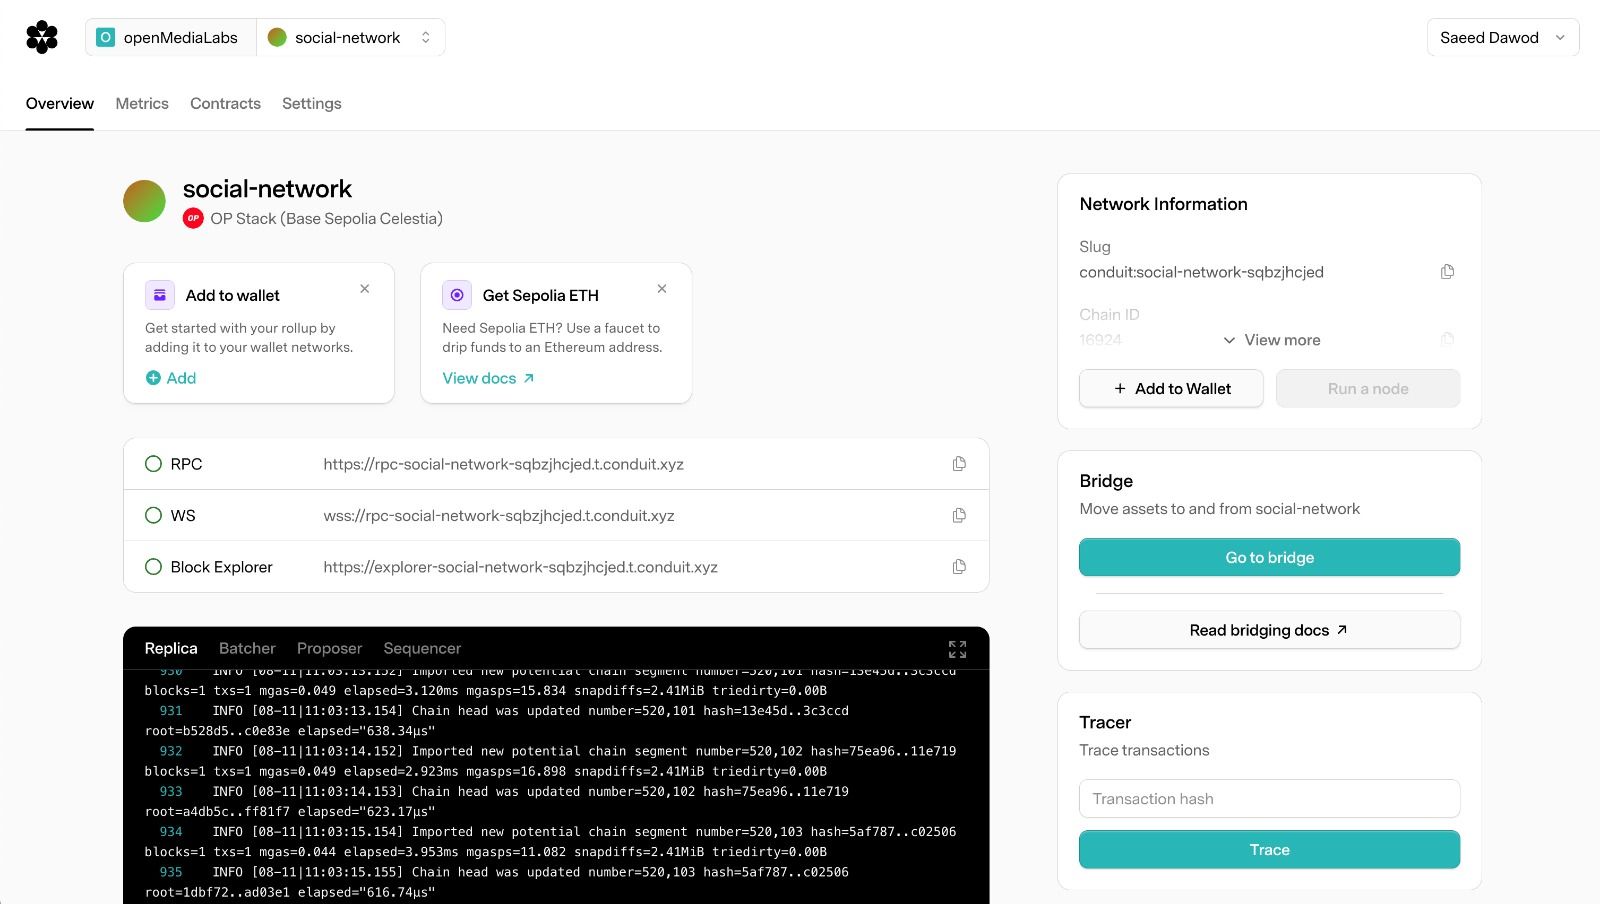Click the large social-network gradient avatar

[144, 201]
